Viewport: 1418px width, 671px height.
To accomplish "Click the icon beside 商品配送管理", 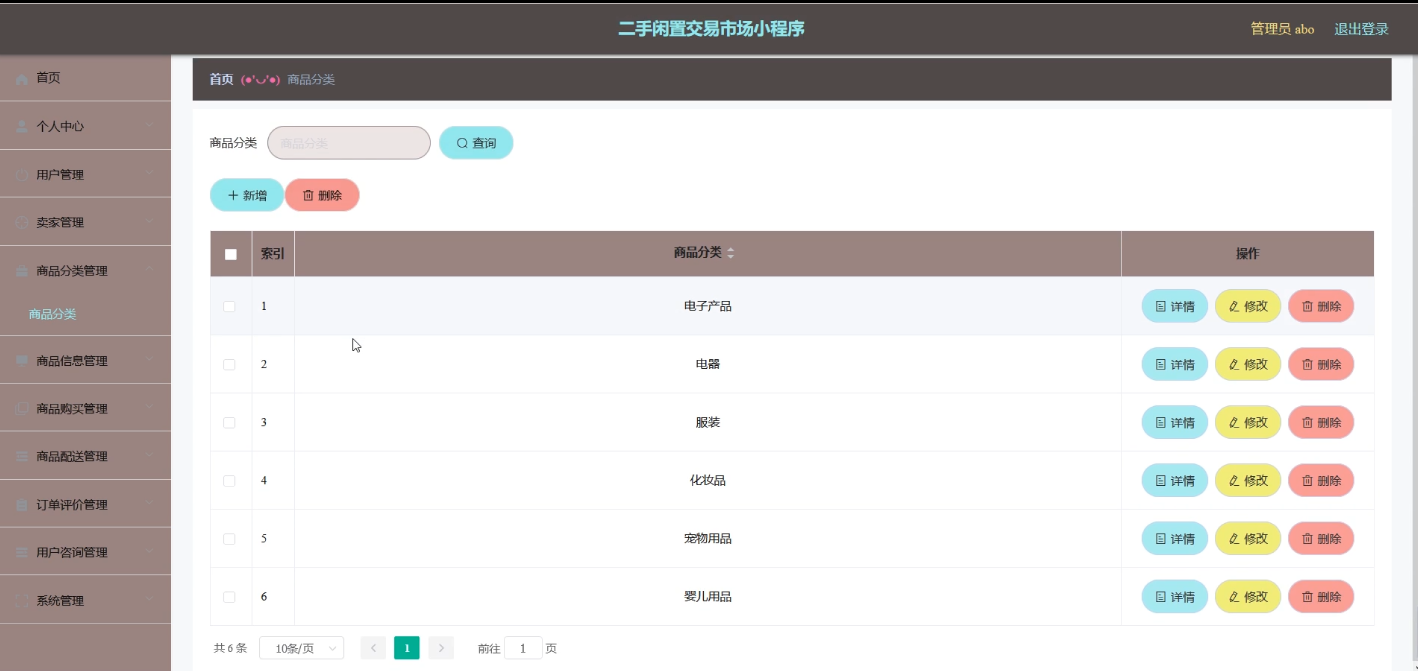I will point(22,456).
